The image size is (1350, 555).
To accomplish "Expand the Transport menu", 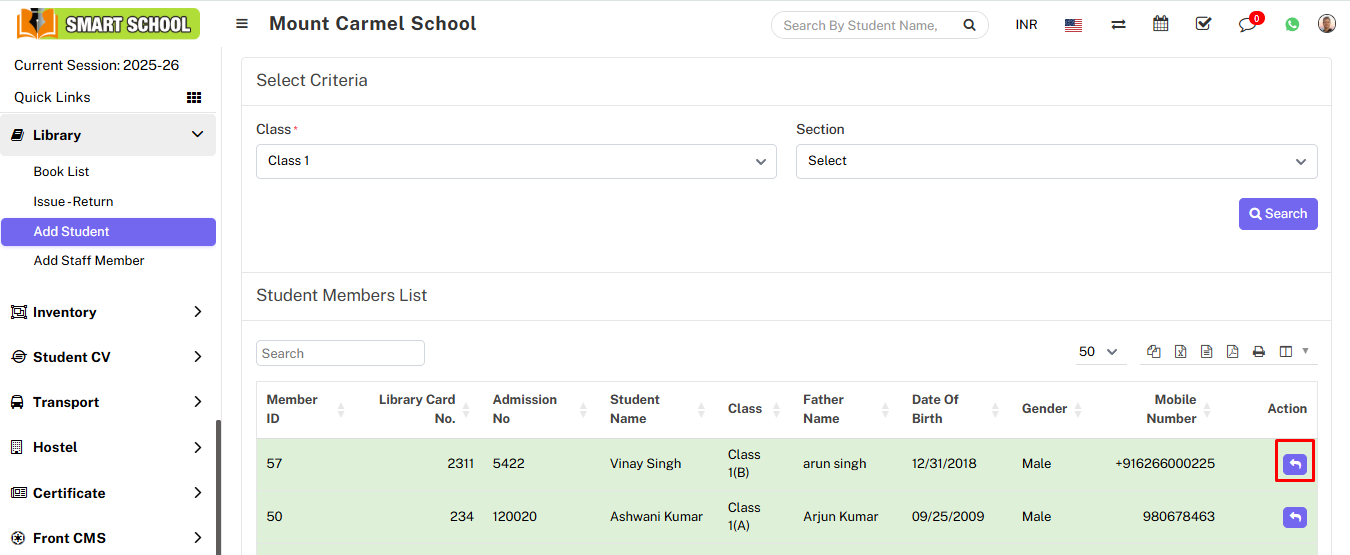I will [108, 402].
